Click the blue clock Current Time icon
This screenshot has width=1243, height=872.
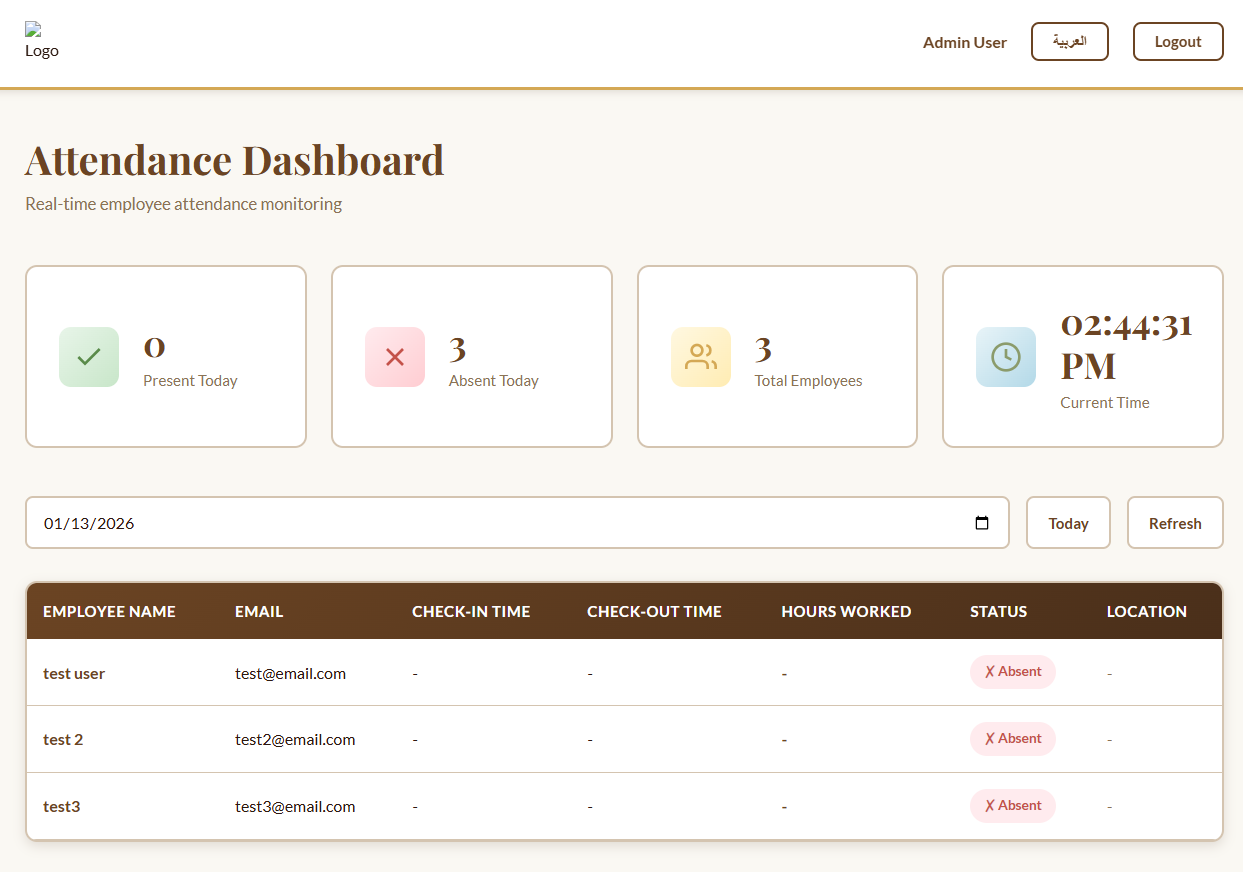[1006, 357]
